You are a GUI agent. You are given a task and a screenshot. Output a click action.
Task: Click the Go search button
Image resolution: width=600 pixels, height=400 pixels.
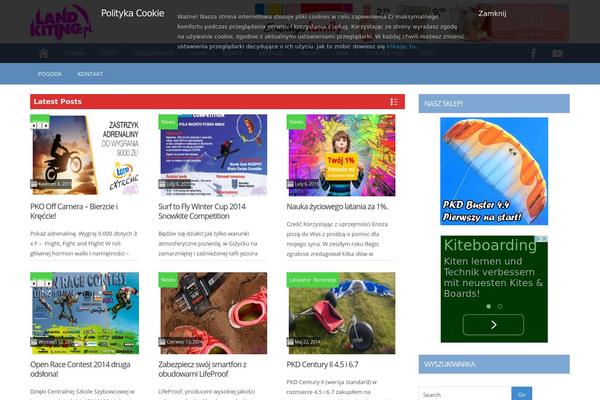point(522,395)
